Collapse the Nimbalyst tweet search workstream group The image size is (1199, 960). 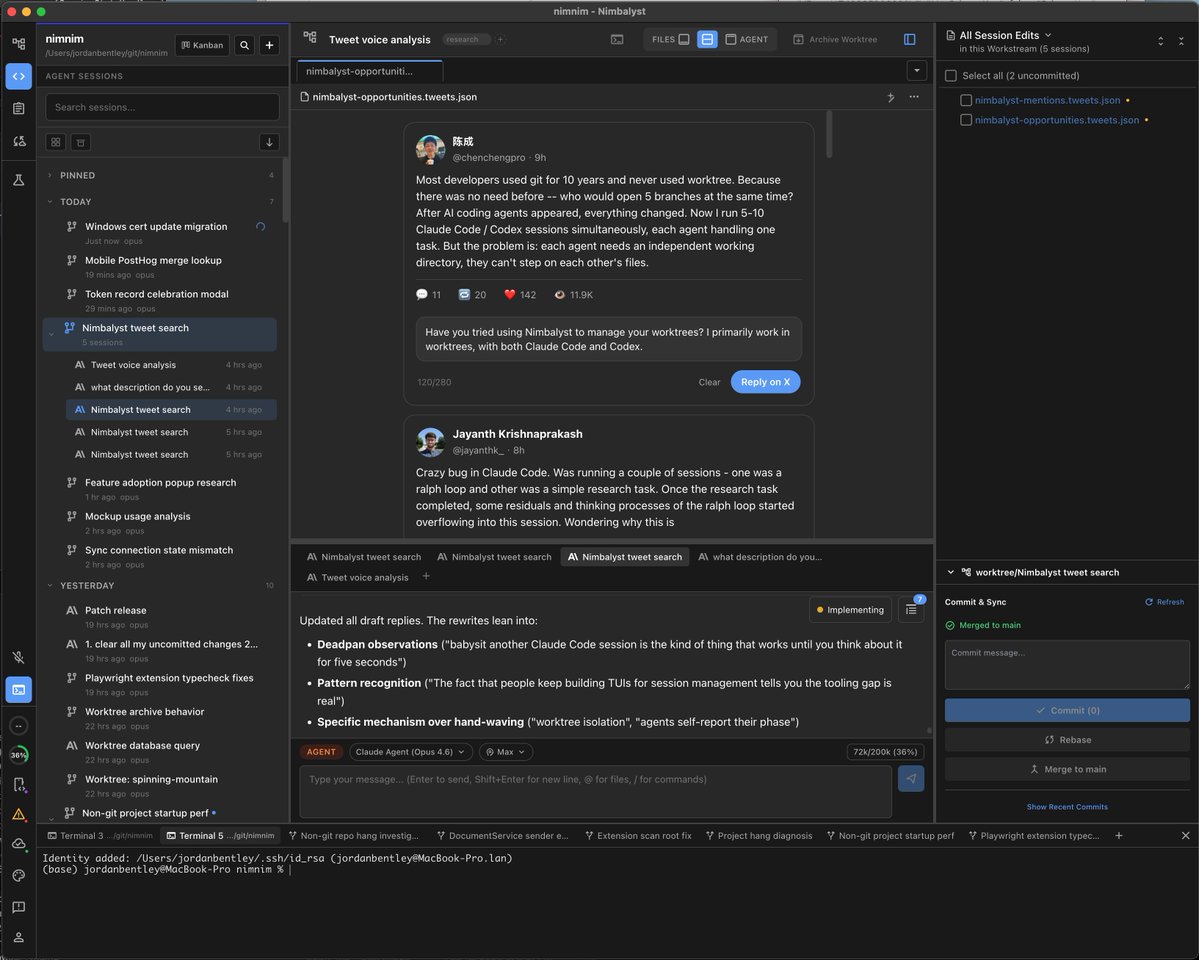click(50, 334)
